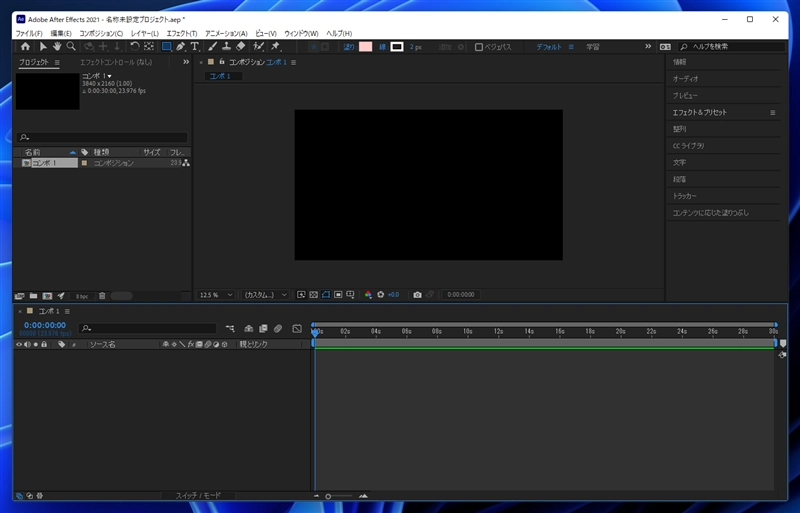Screen dimensions: 800x513
Task: Select the 学習 workspace
Action: (x=593, y=46)
